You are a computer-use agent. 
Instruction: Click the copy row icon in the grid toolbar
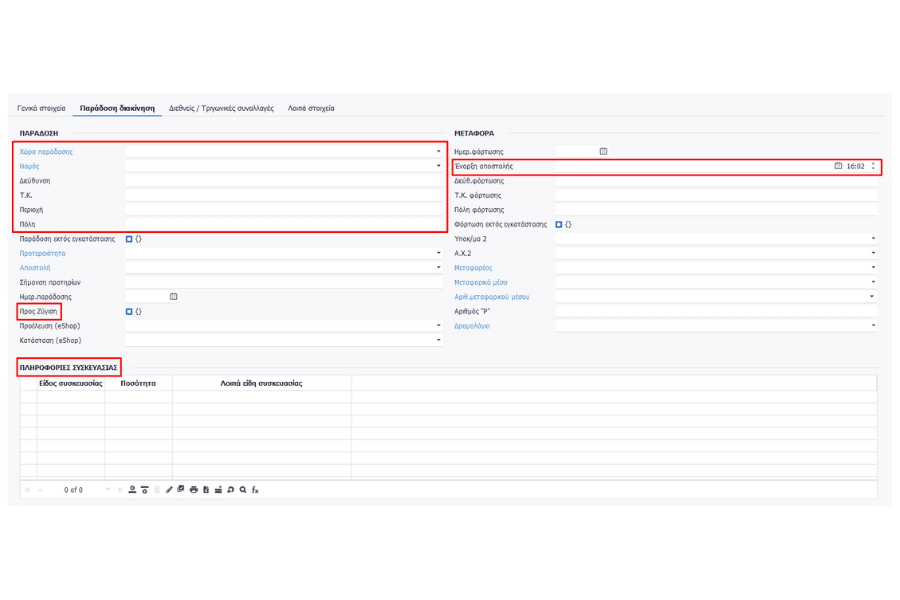tap(181, 490)
